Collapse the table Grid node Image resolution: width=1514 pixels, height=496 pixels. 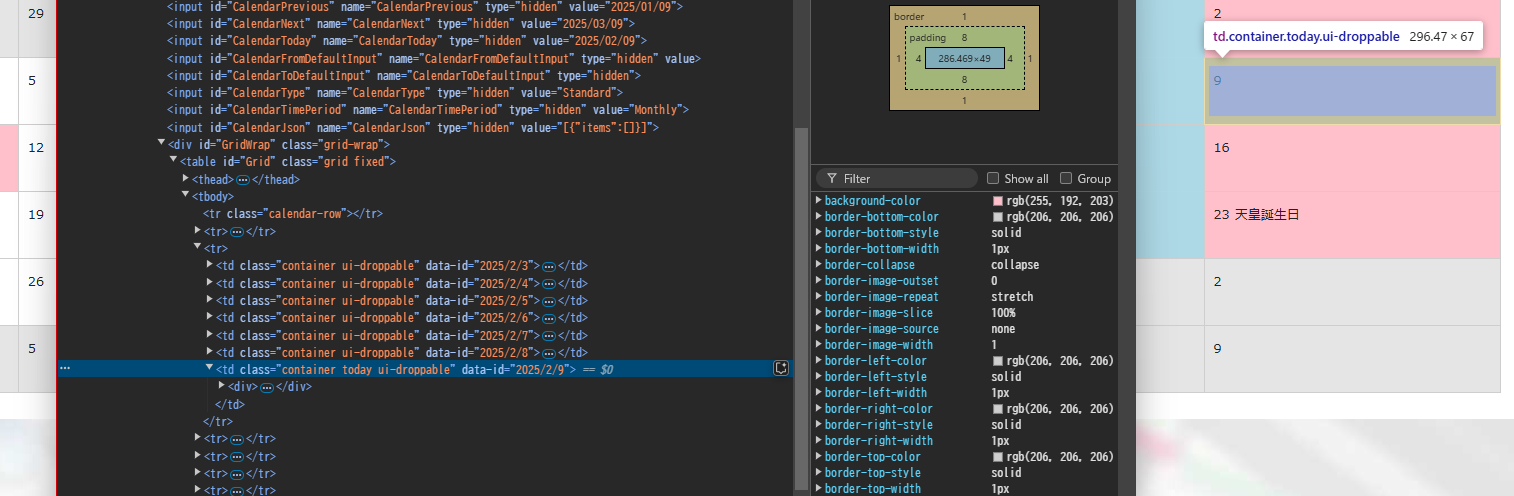[x=174, y=161]
